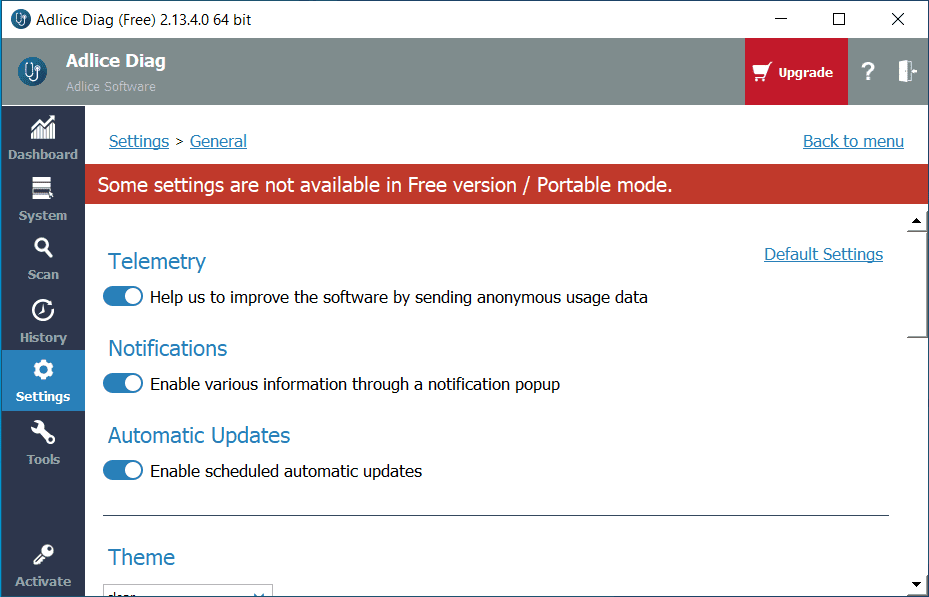
Task: Click the Automatic Updates heading
Action: point(199,435)
